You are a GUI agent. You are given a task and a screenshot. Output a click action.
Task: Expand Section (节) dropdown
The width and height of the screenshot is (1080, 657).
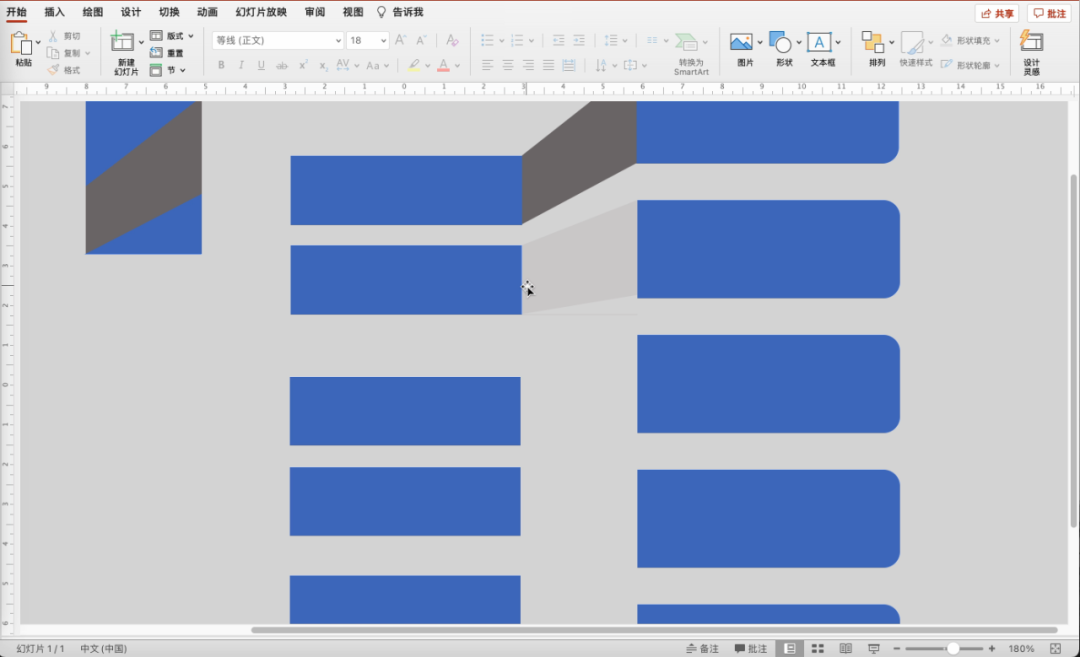[183, 70]
